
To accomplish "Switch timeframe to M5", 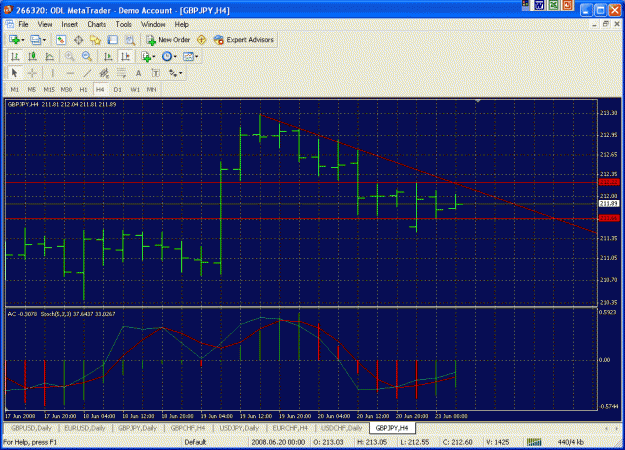I will pos(31,90).
